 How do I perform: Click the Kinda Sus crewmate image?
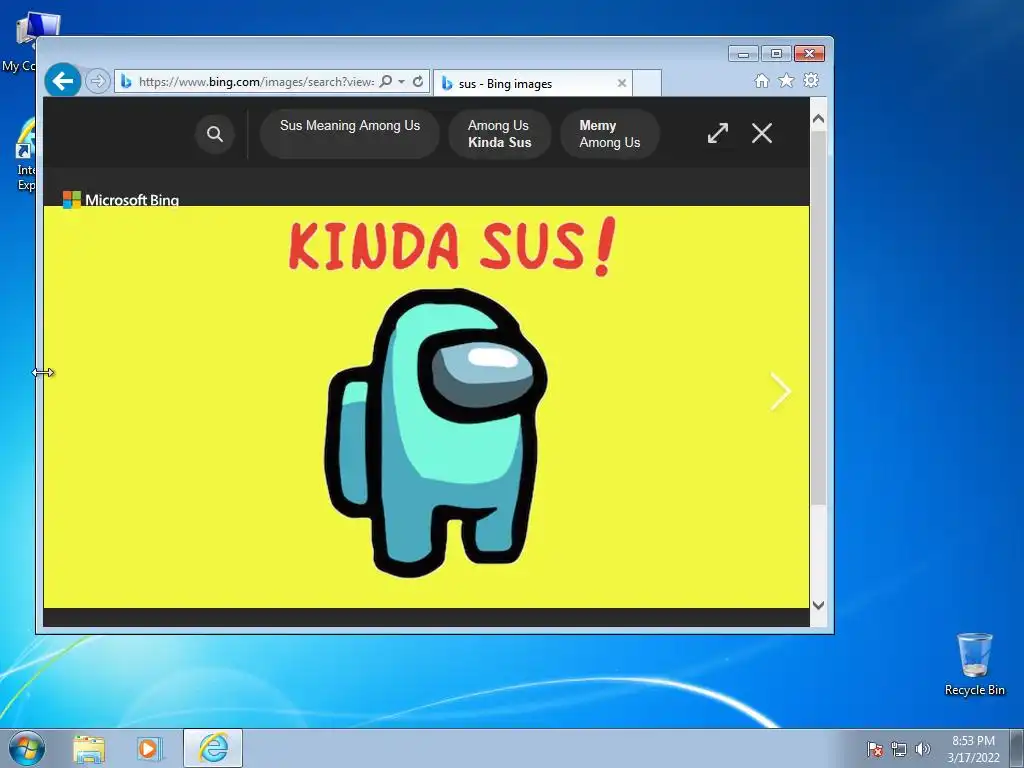(426, 407)
